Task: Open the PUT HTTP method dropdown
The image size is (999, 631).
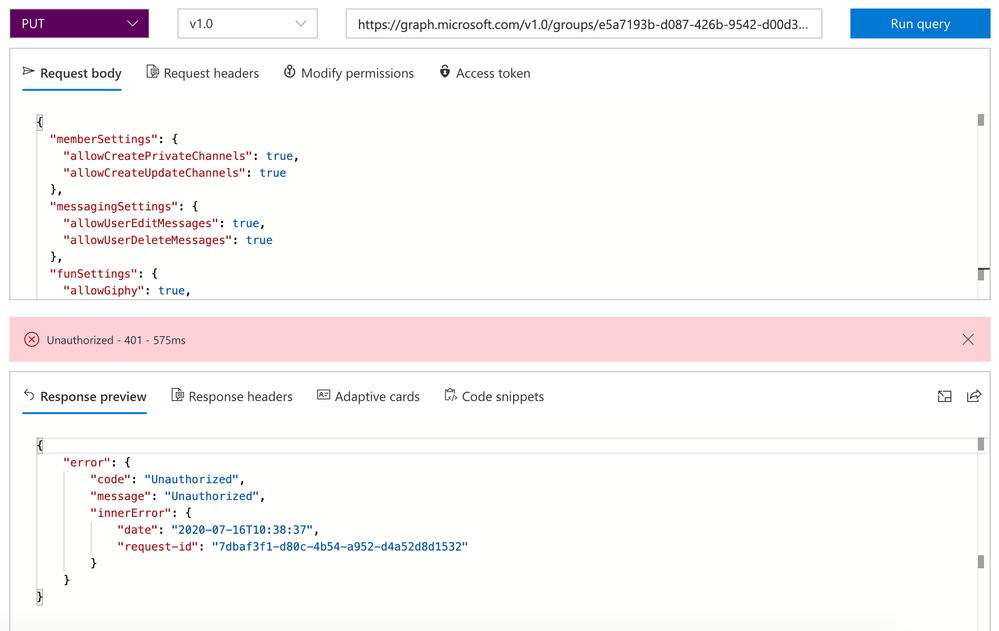Action: click(x=79, y=23)
